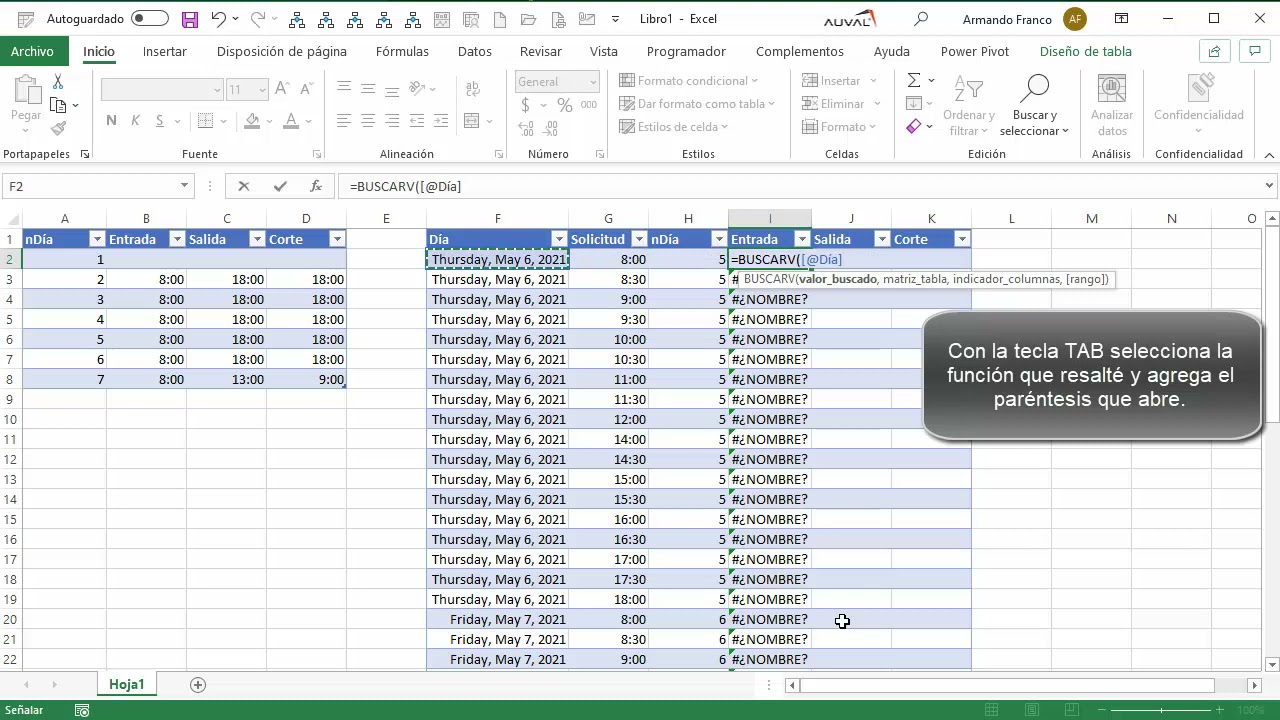Open the General number format dropdown
The width and height of the screenshot is (1280, 720).
click(x=593, y=82)
